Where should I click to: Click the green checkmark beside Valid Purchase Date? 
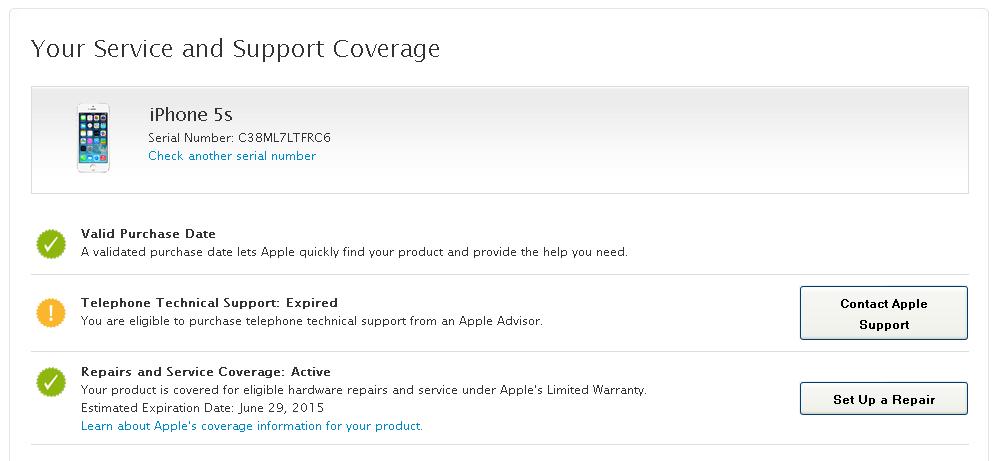pos(51,243)
